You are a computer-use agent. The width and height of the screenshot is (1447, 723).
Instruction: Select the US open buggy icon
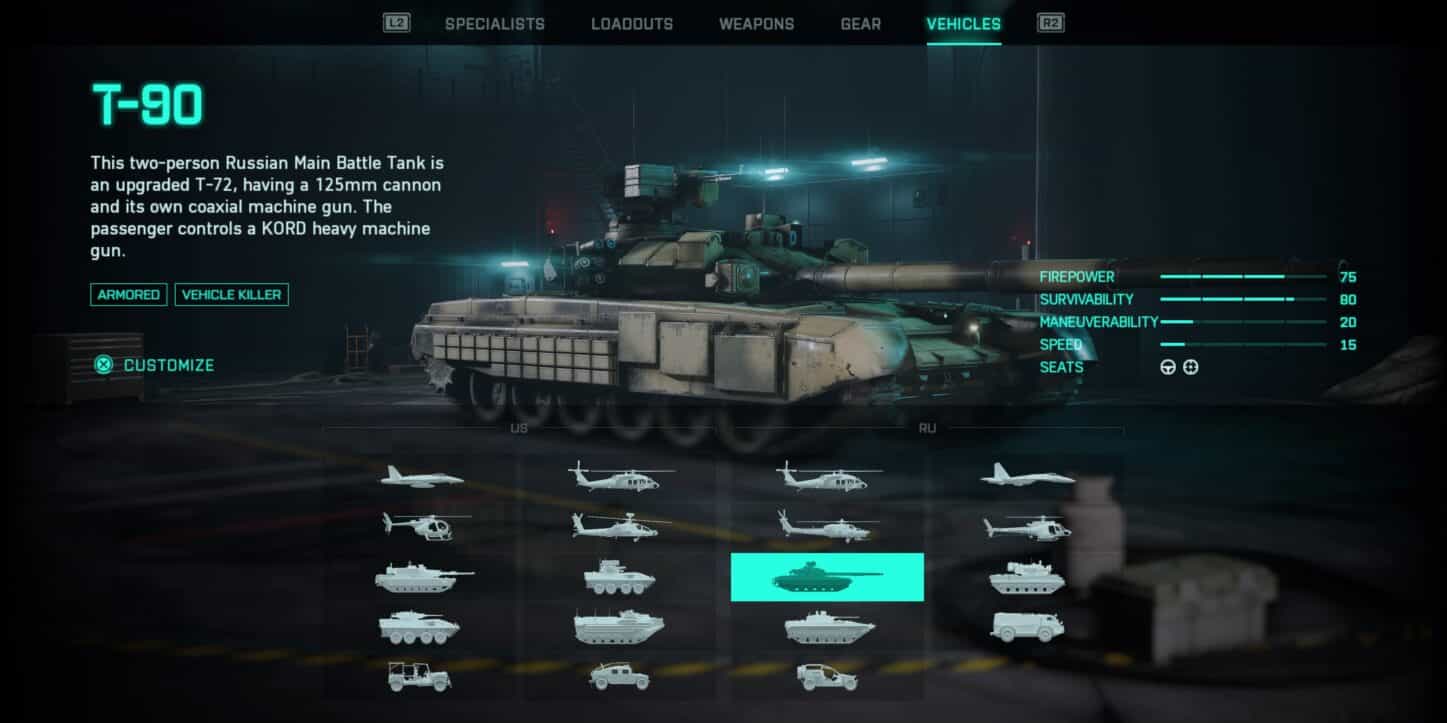(419, 677)
